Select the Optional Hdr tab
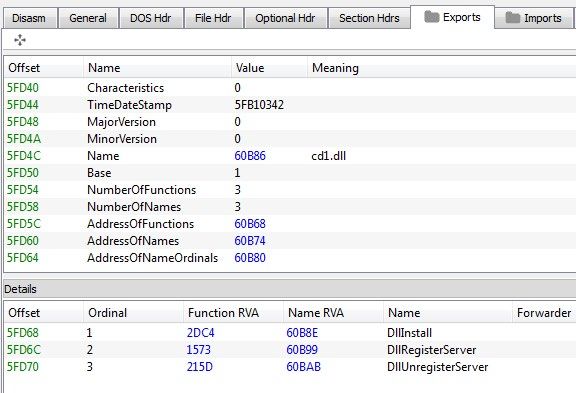 [285, 18]
